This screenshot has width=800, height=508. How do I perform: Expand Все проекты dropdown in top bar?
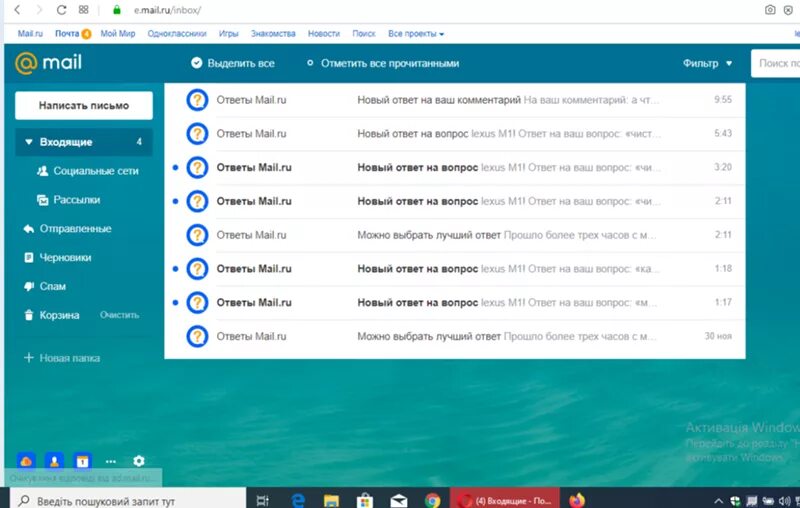click(x=416, y=34)
